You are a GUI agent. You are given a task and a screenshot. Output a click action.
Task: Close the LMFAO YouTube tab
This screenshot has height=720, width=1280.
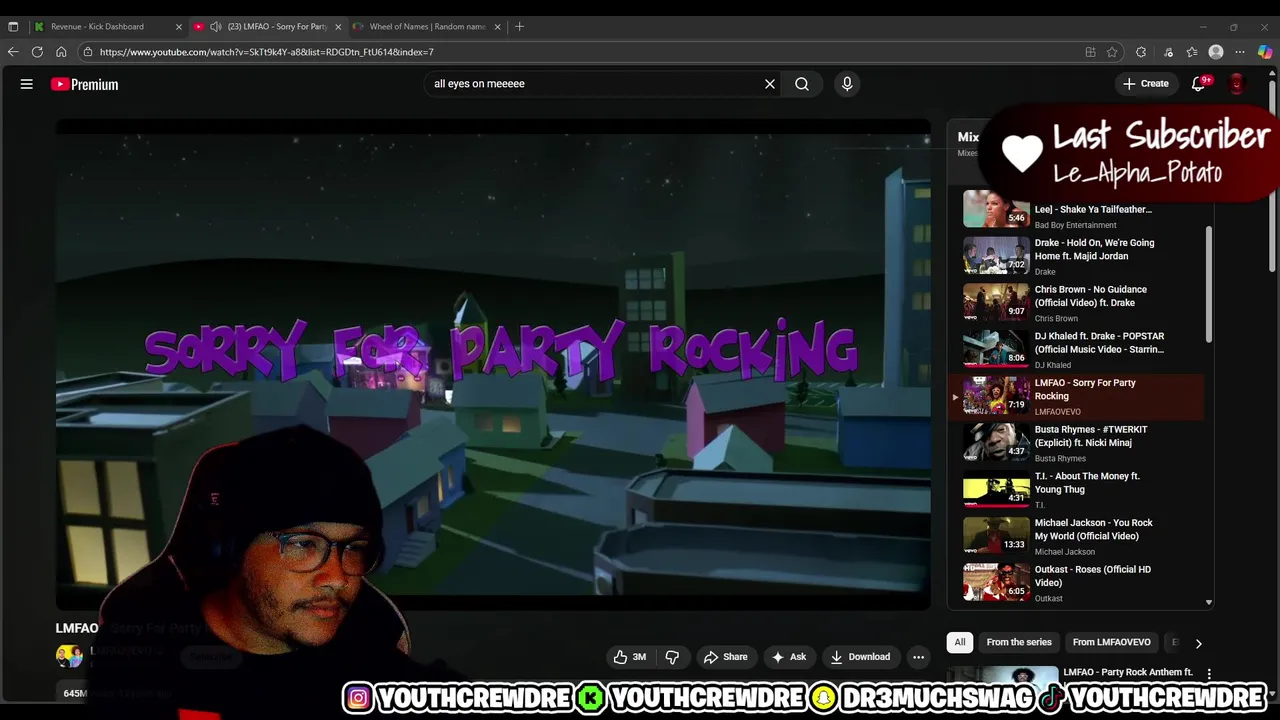coord(338,27)
